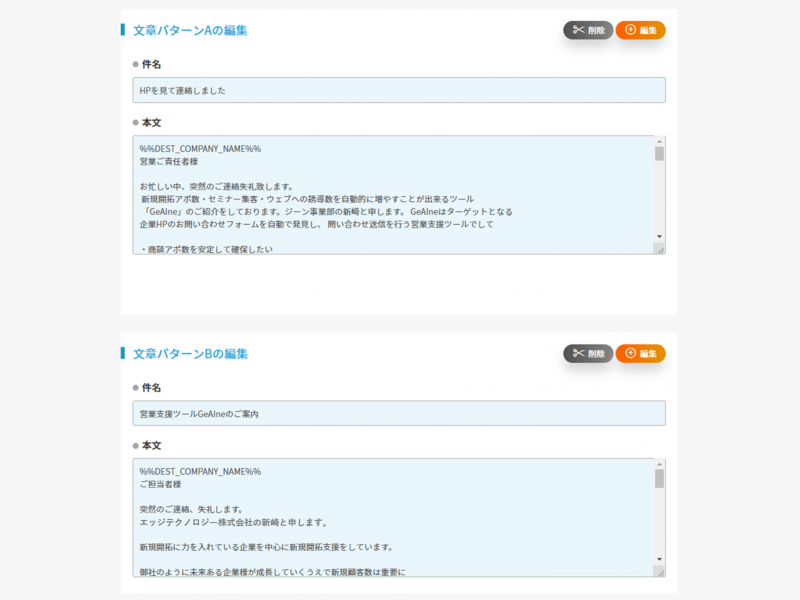Click the down arrow of pattern A body scrollbar

(x=660, y=236)
